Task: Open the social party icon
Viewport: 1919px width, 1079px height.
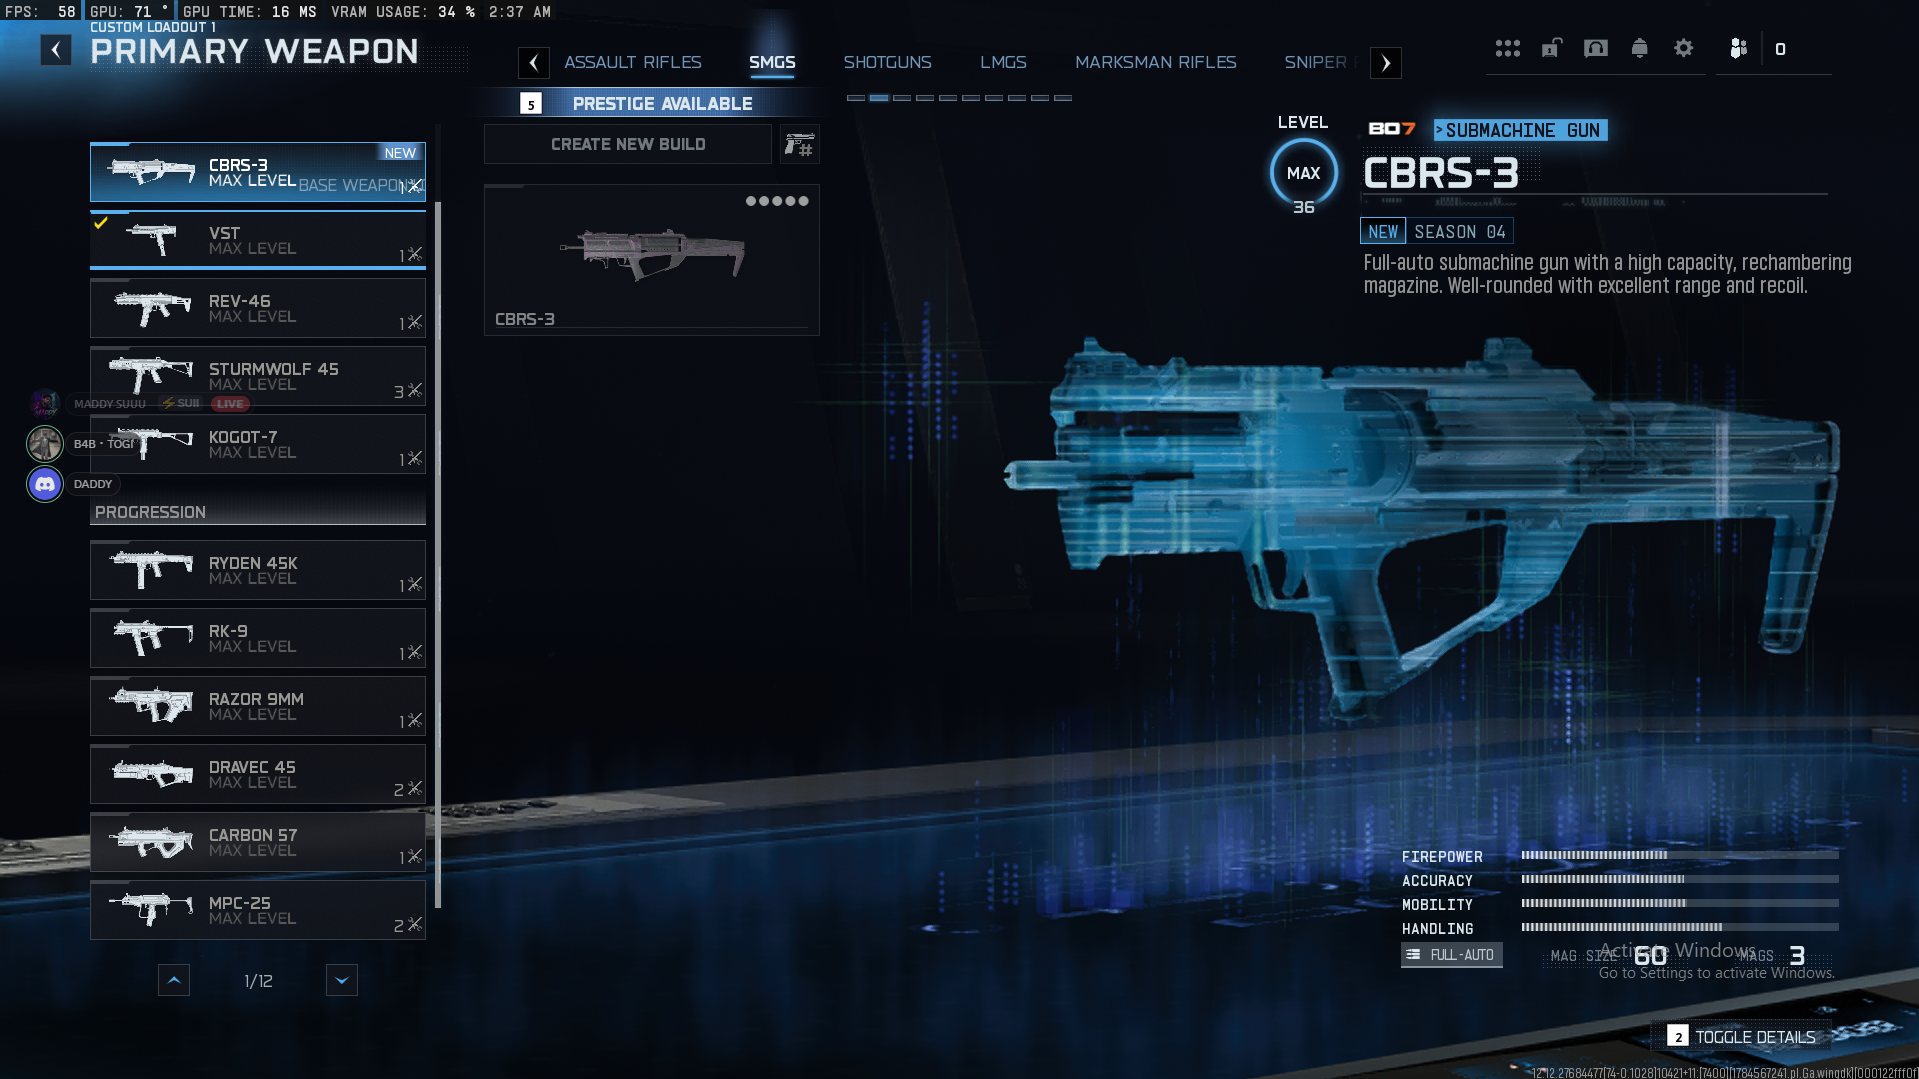Action: coord(1738,48)
